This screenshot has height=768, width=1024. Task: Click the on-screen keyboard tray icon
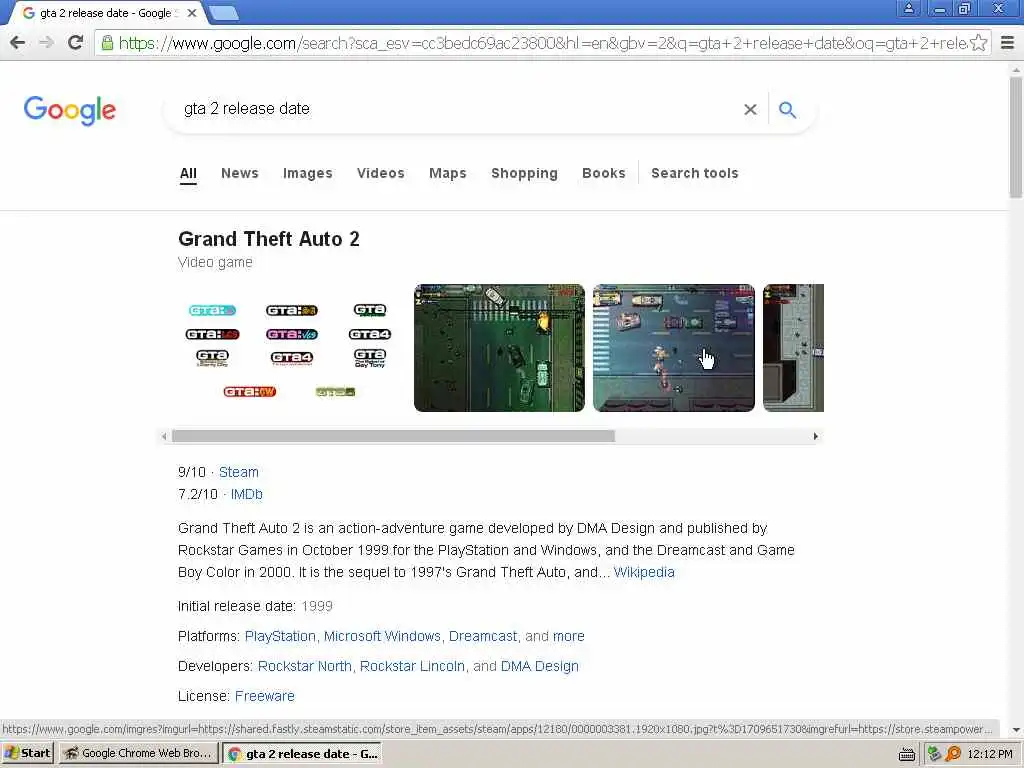(x=906, y=754)
